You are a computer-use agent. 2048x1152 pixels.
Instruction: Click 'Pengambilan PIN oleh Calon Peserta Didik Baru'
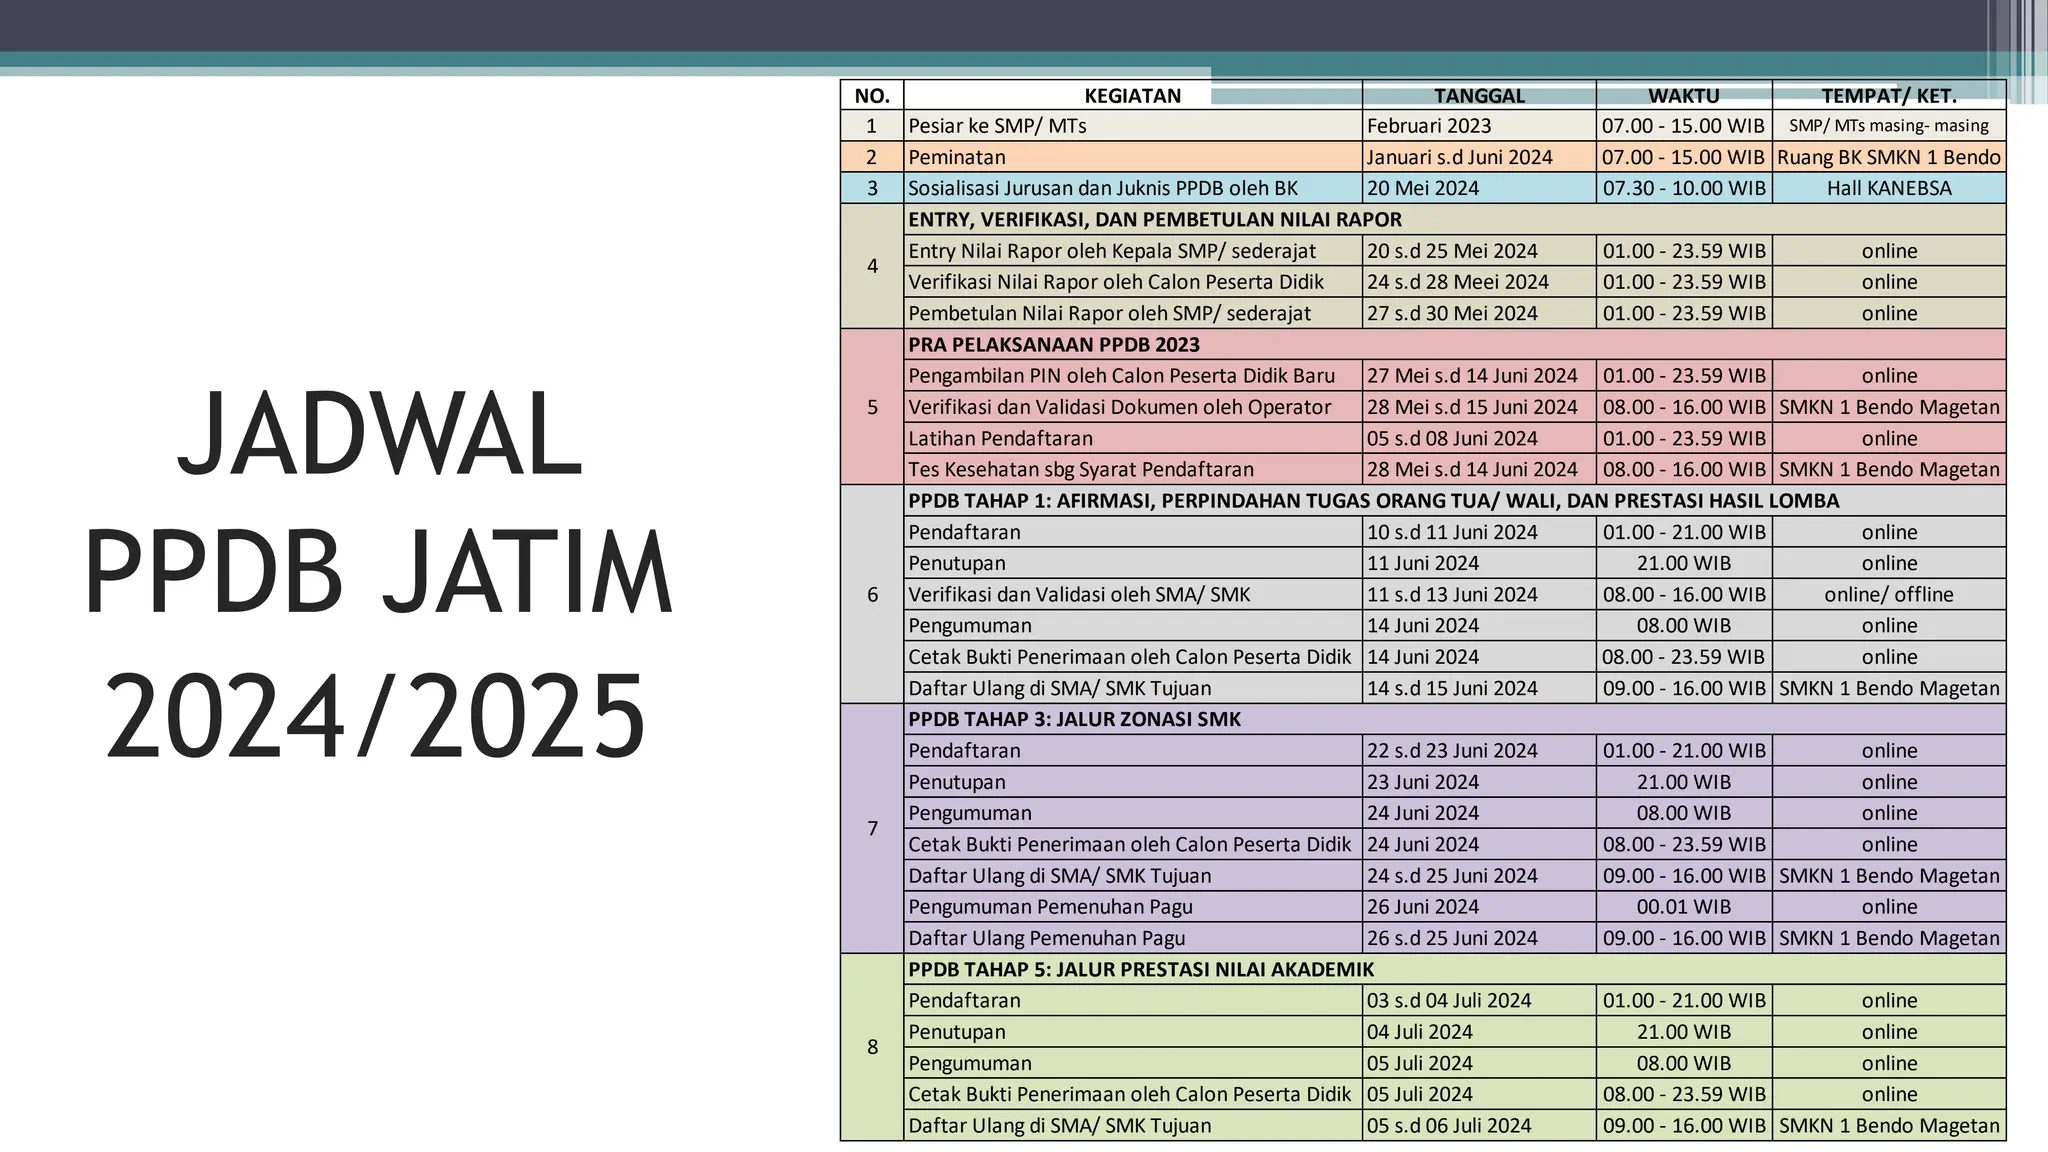(1133, 376)
